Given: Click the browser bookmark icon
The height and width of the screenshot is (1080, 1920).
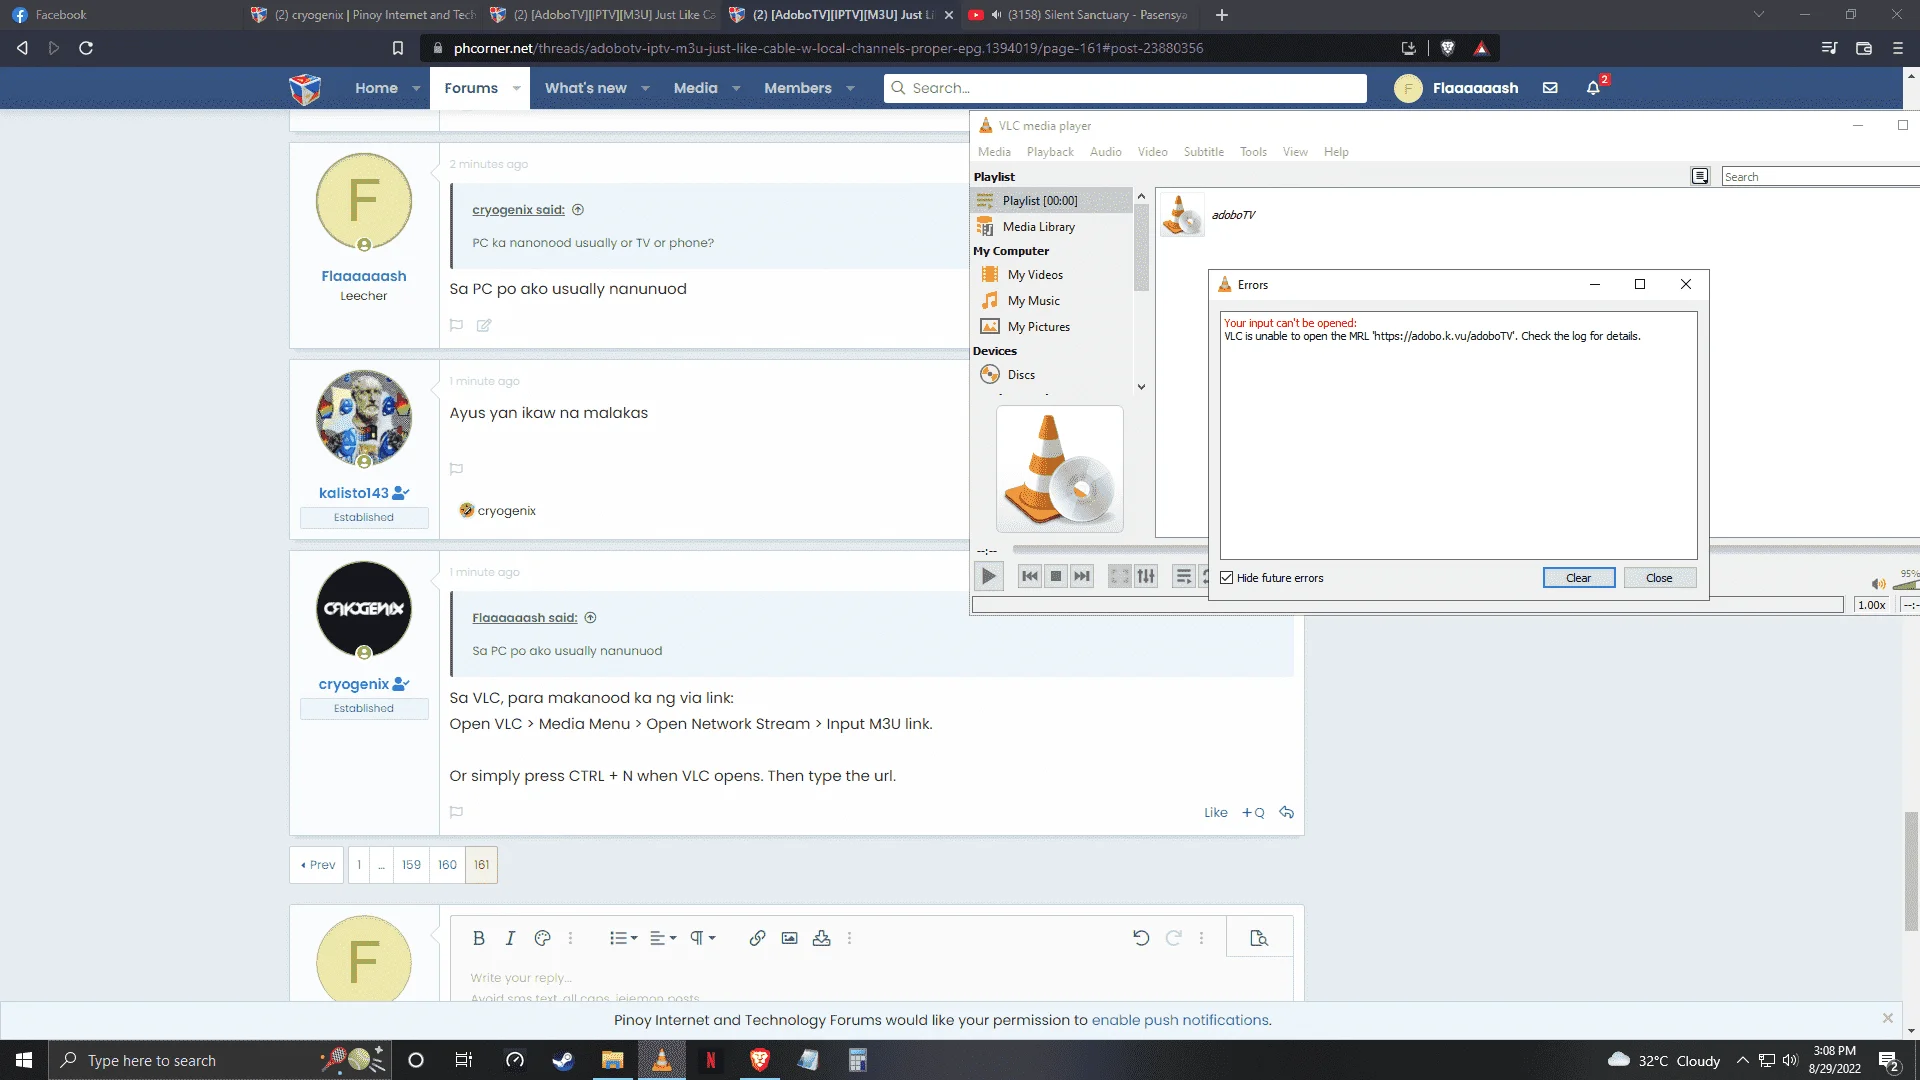Looking at the screenshot, I should [x=397, y=48].
